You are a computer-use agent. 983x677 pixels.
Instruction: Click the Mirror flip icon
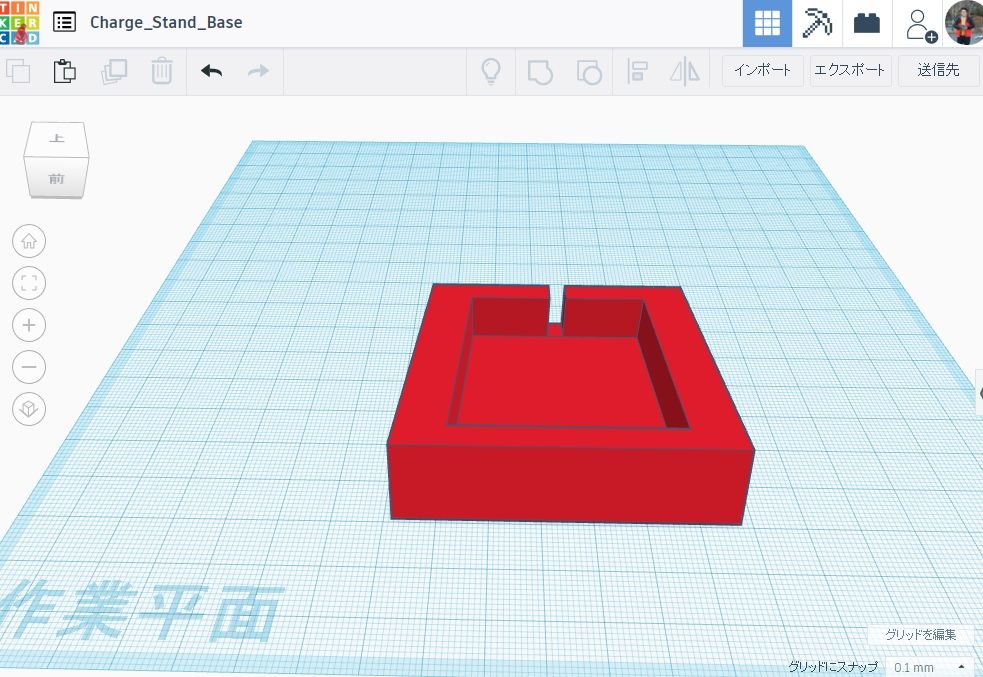(685, 71)
